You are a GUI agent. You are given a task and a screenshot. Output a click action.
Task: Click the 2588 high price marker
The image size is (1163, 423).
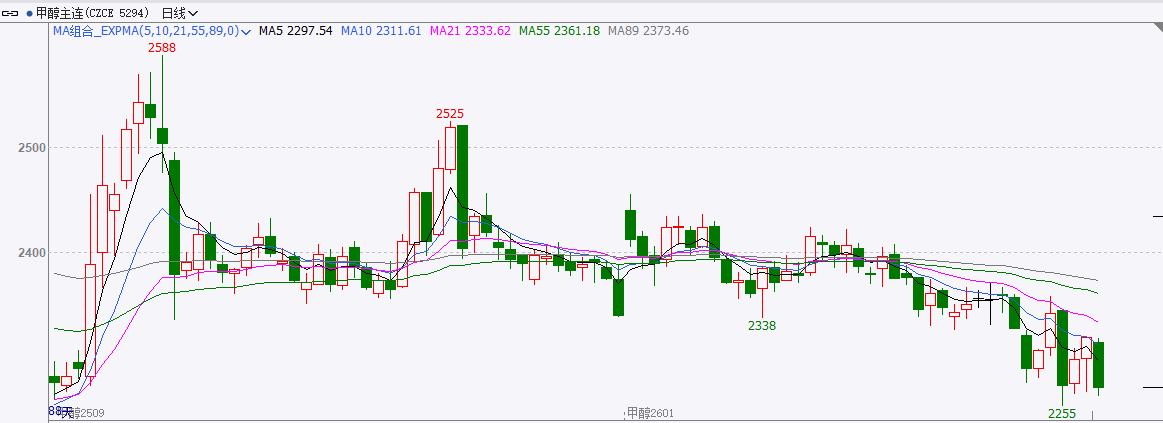coord(162,48)
